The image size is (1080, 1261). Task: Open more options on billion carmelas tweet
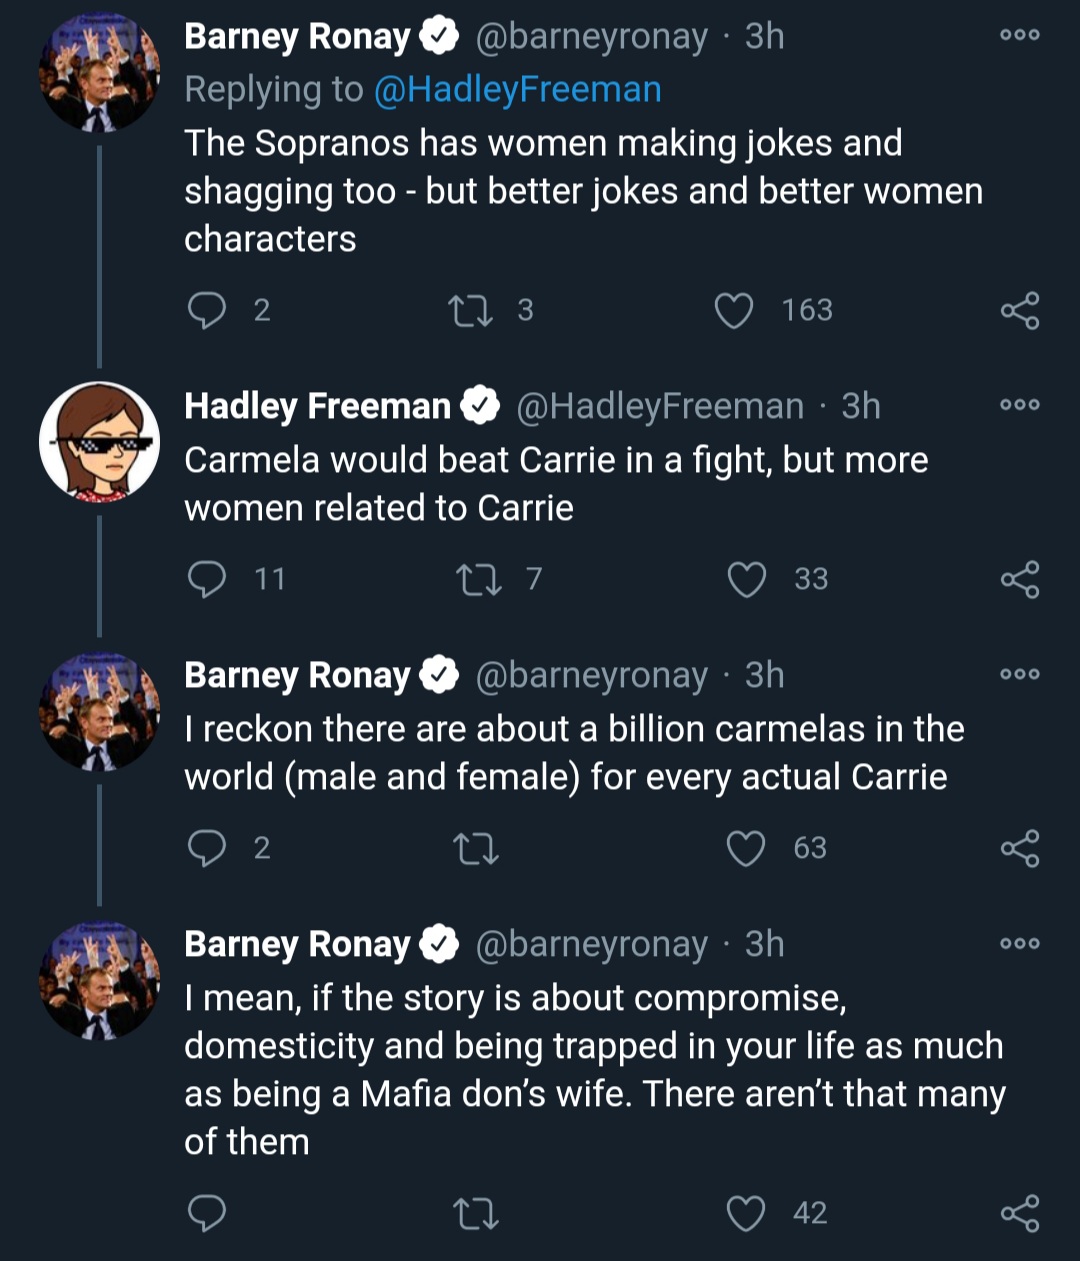[x=1020, y=674]
